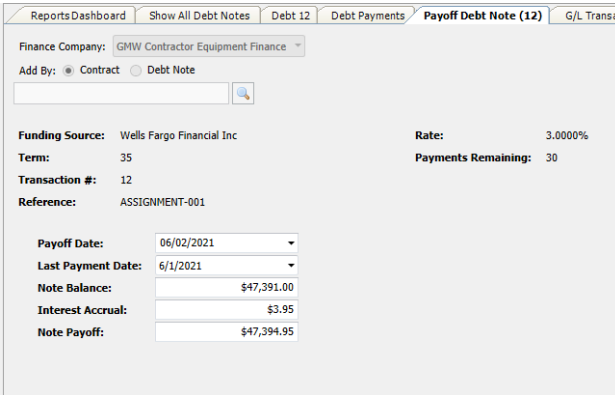Open the Finance Company dropdown
The width and height of the screenshot is (615, 395).
pos(209,47)
